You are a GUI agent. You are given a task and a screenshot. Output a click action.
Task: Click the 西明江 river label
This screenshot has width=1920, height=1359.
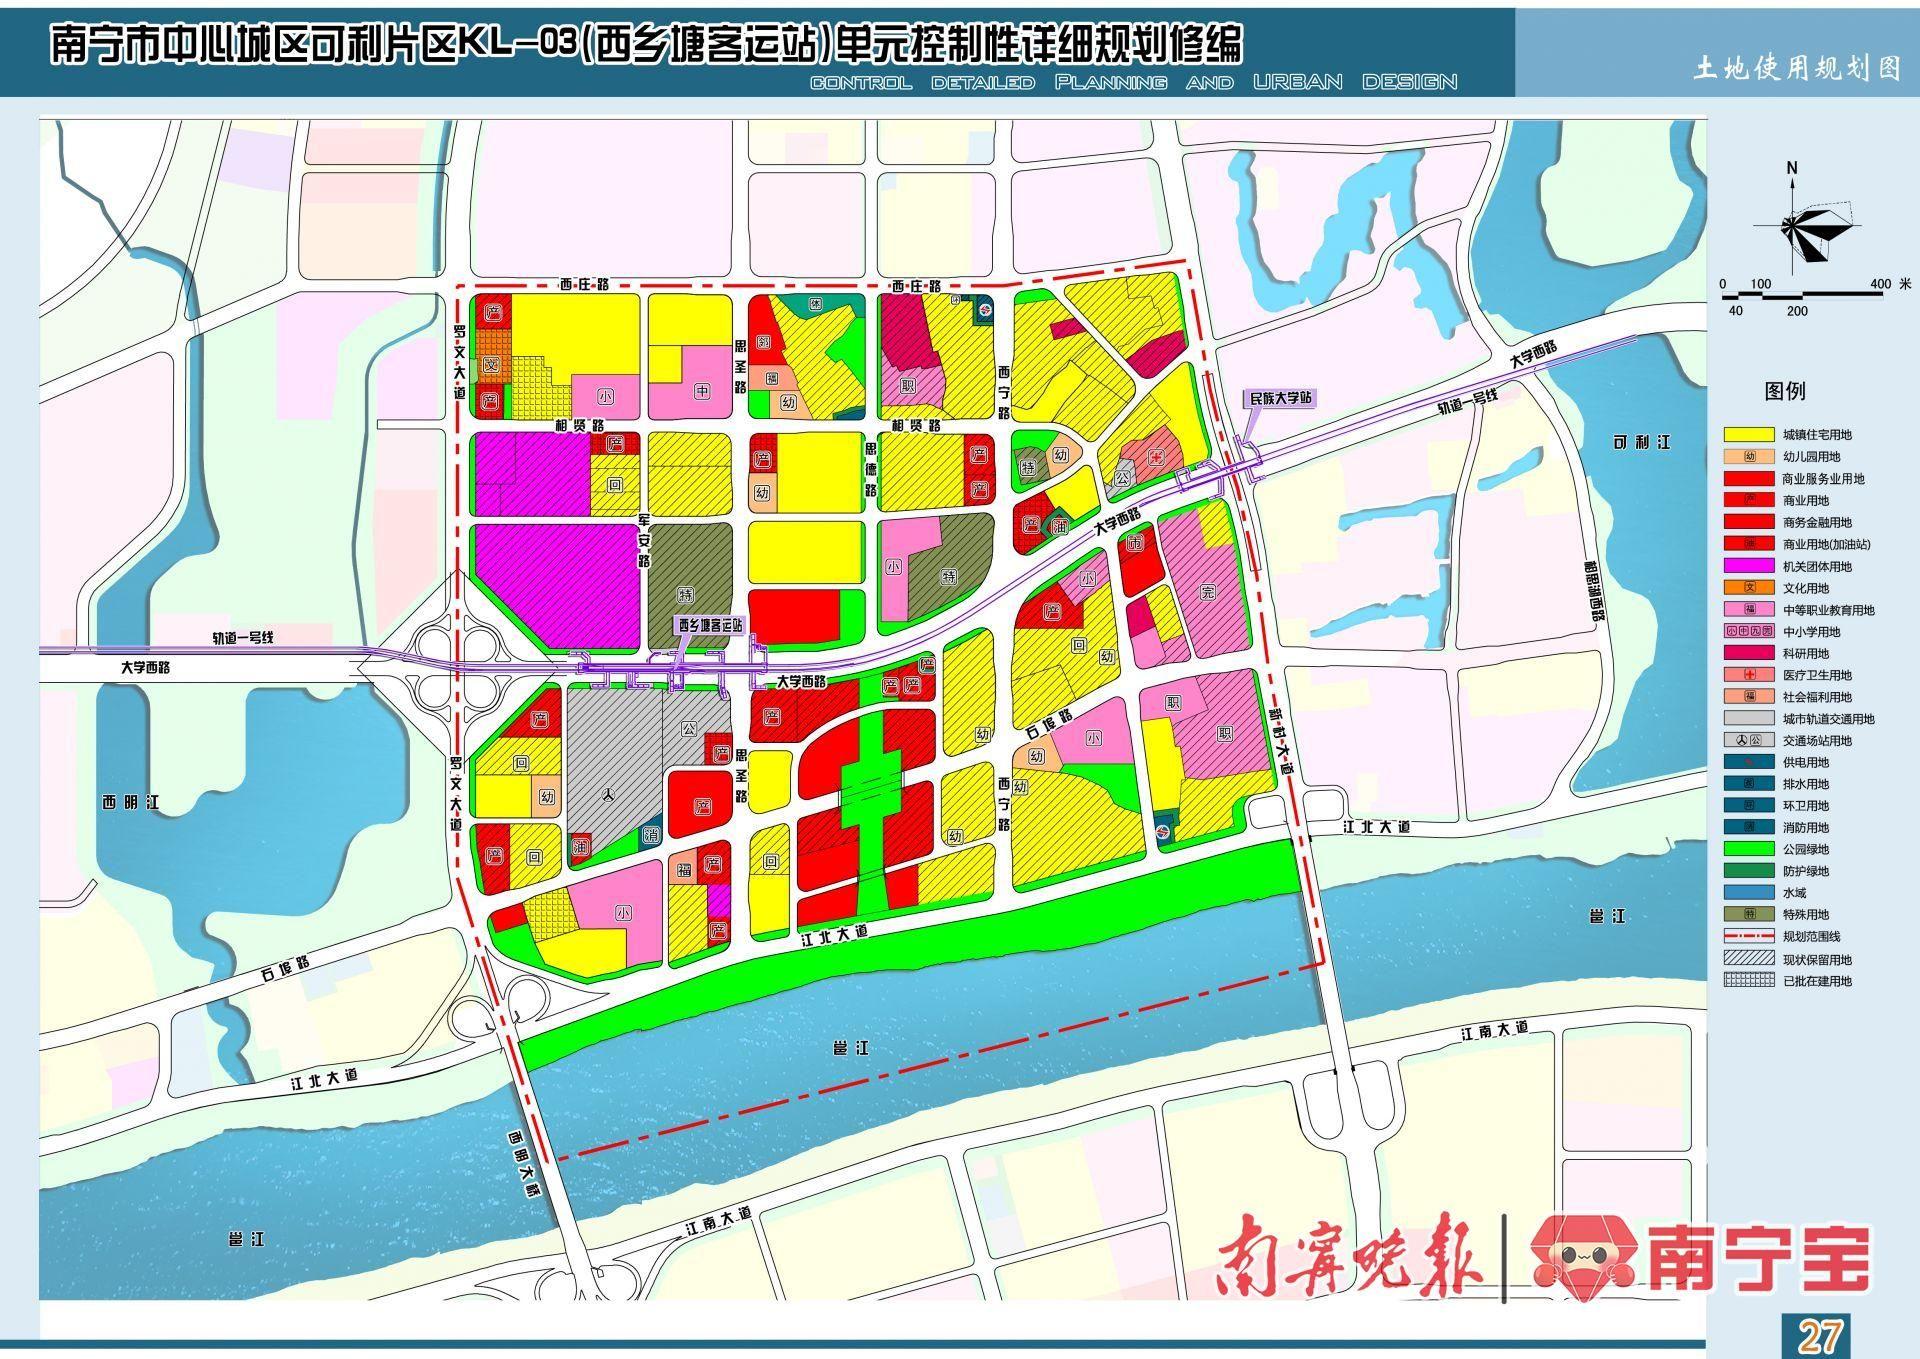pyautogui.click(x=130, y=802)
